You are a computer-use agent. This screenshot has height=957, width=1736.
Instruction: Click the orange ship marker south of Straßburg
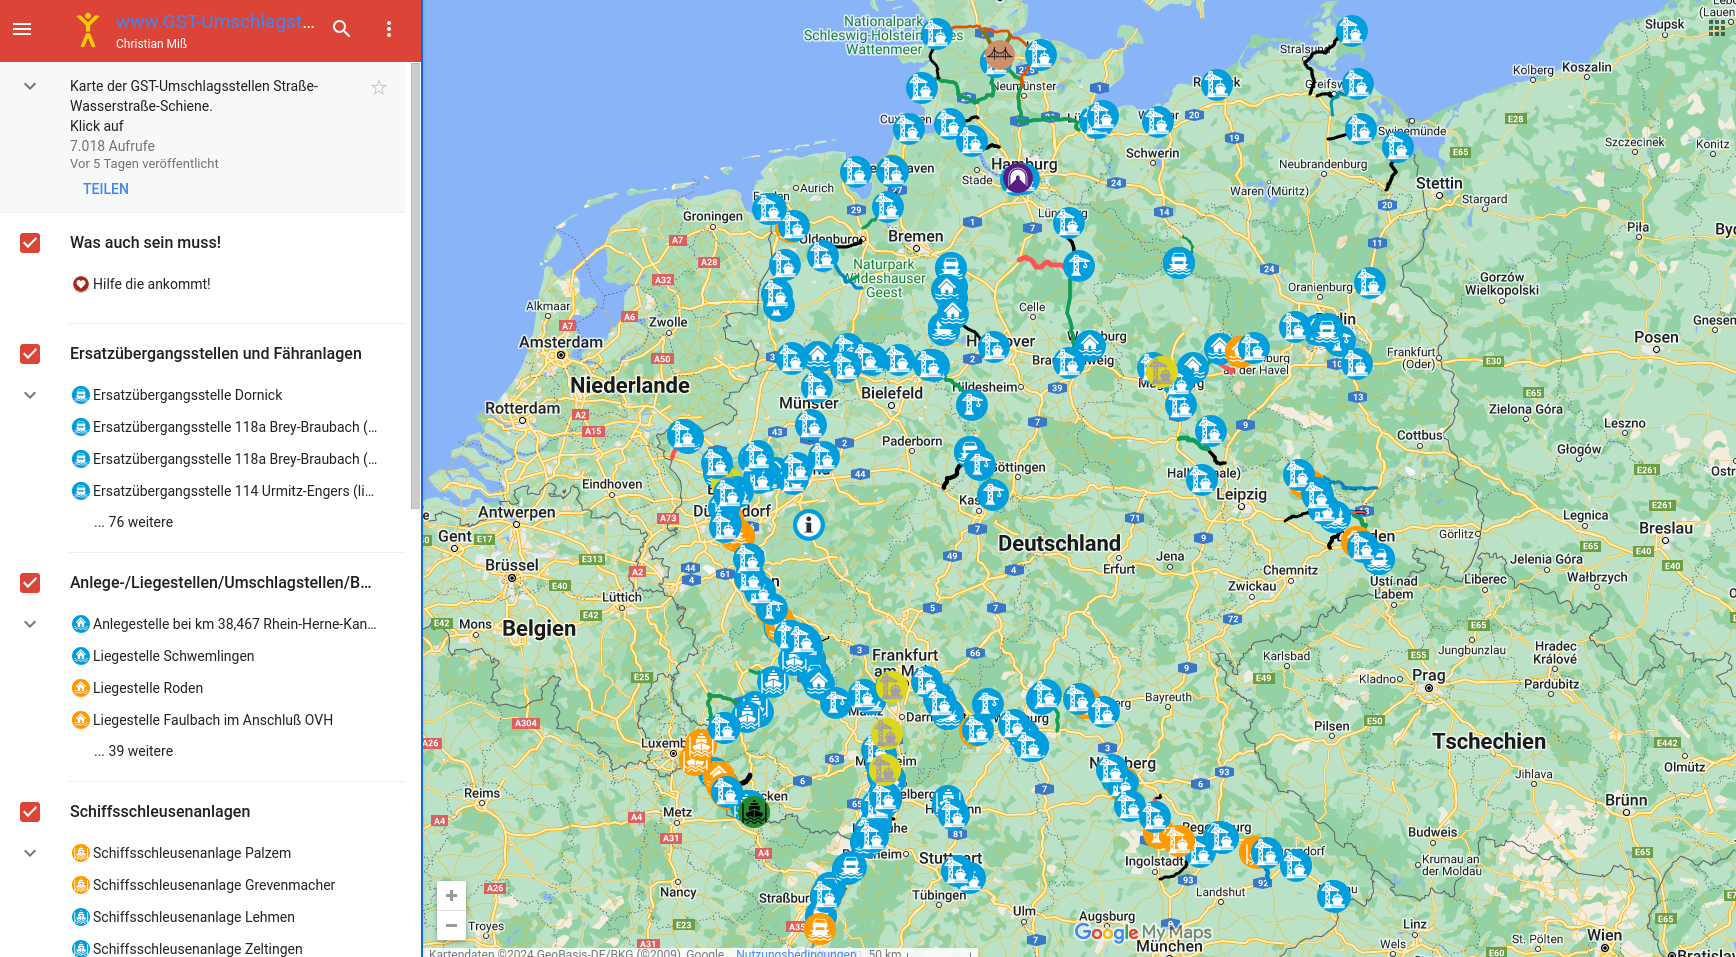[819, 929]
